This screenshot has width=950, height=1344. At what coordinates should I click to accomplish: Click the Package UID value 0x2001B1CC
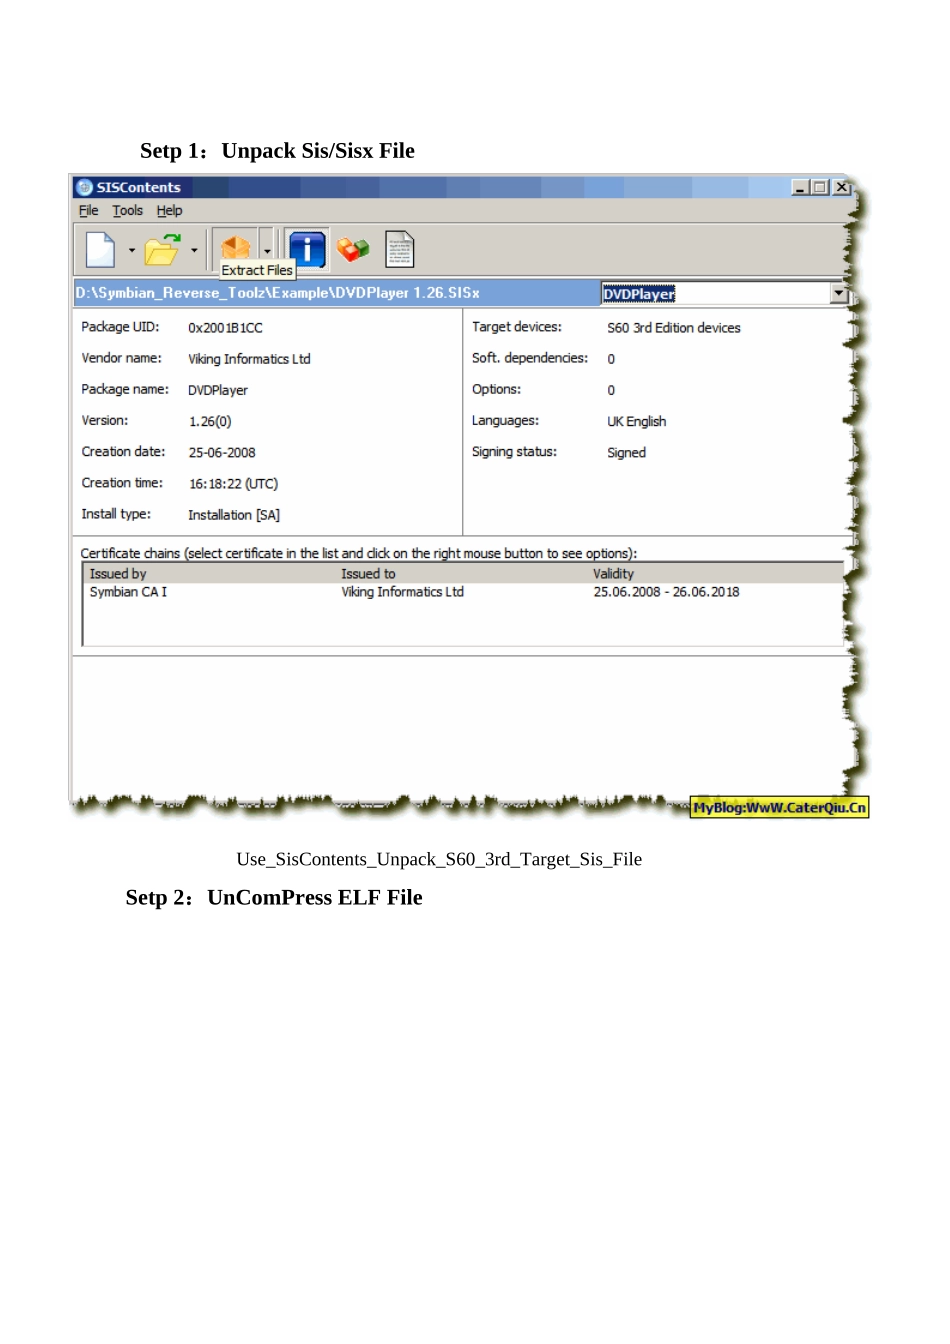225,328
